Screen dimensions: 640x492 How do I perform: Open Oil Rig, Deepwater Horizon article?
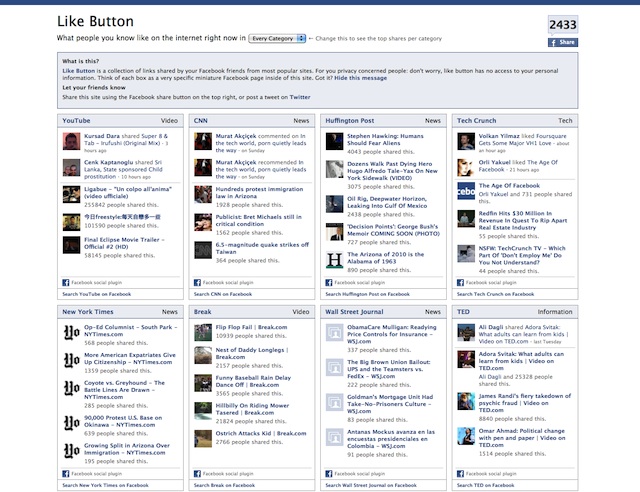tap(387, 202)
